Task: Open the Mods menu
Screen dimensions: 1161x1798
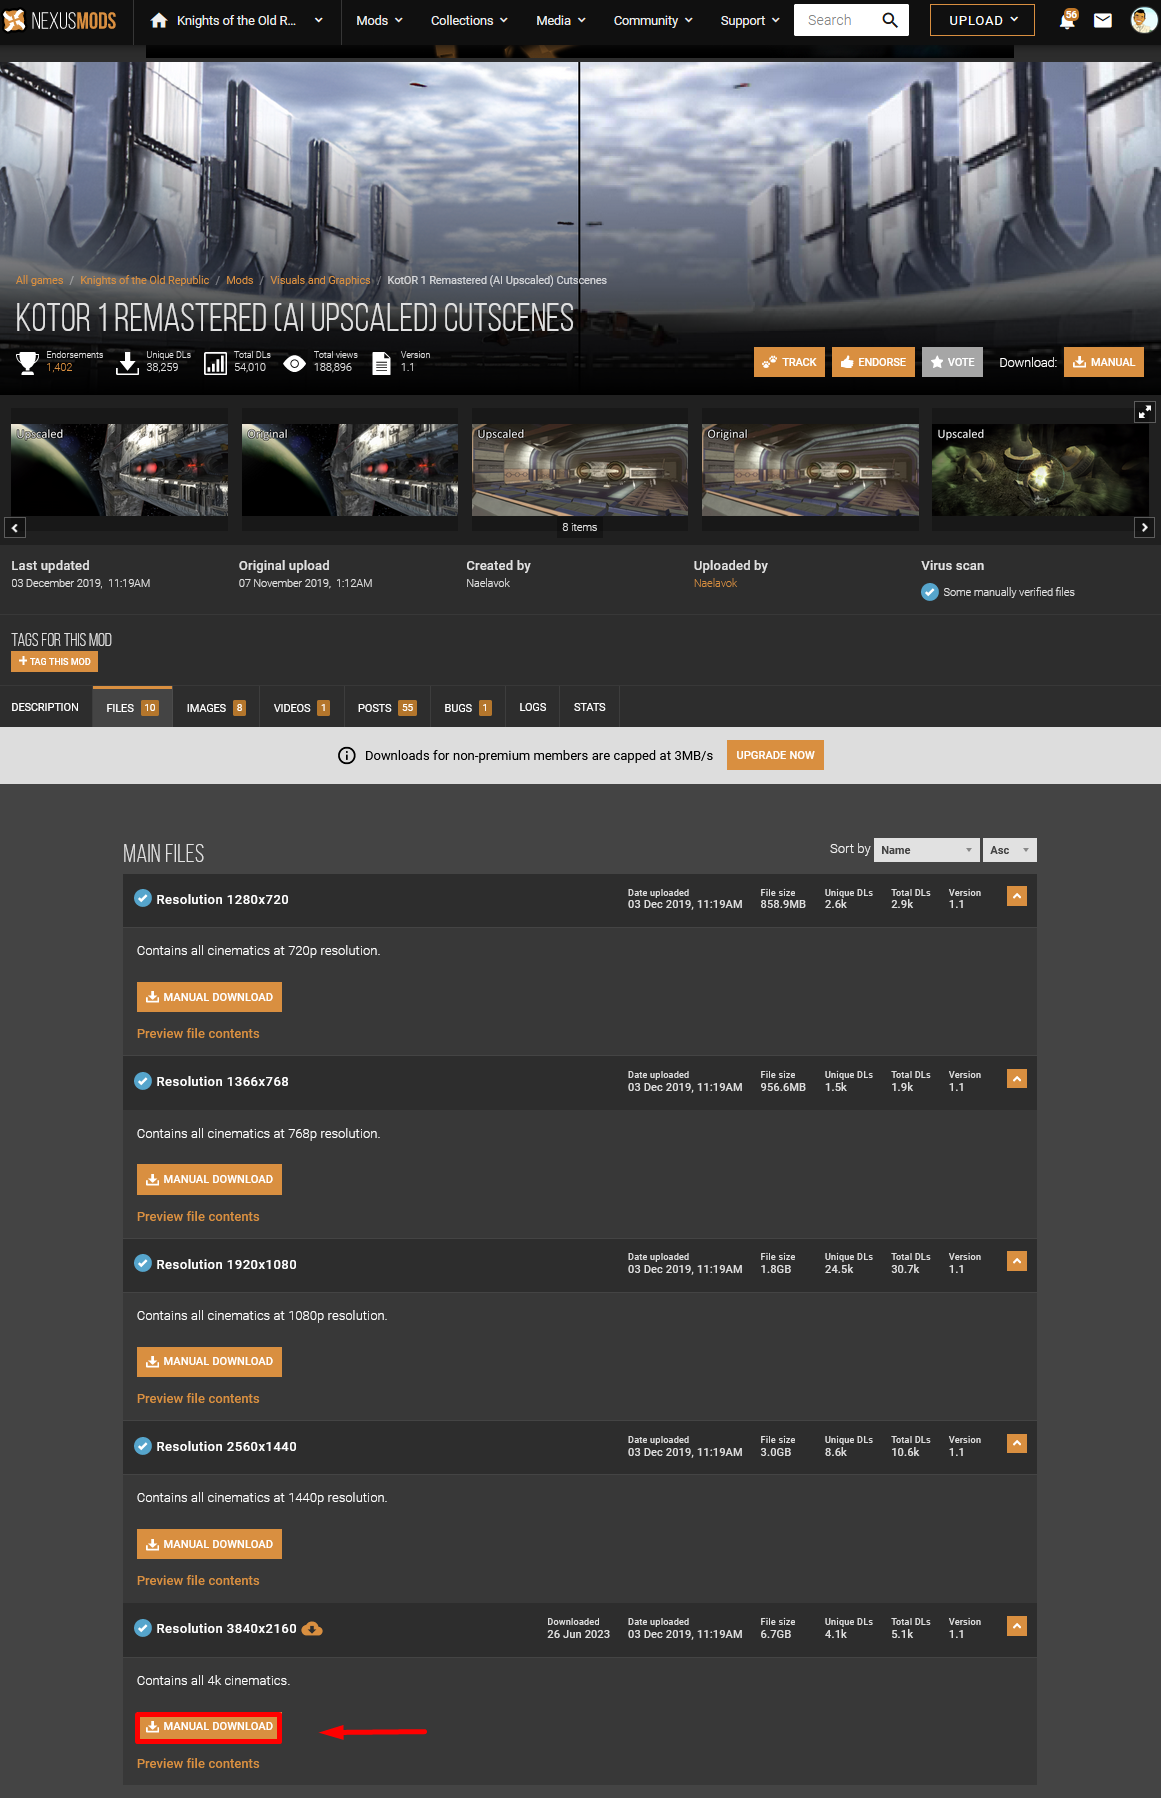Action: tap(379, 20)
